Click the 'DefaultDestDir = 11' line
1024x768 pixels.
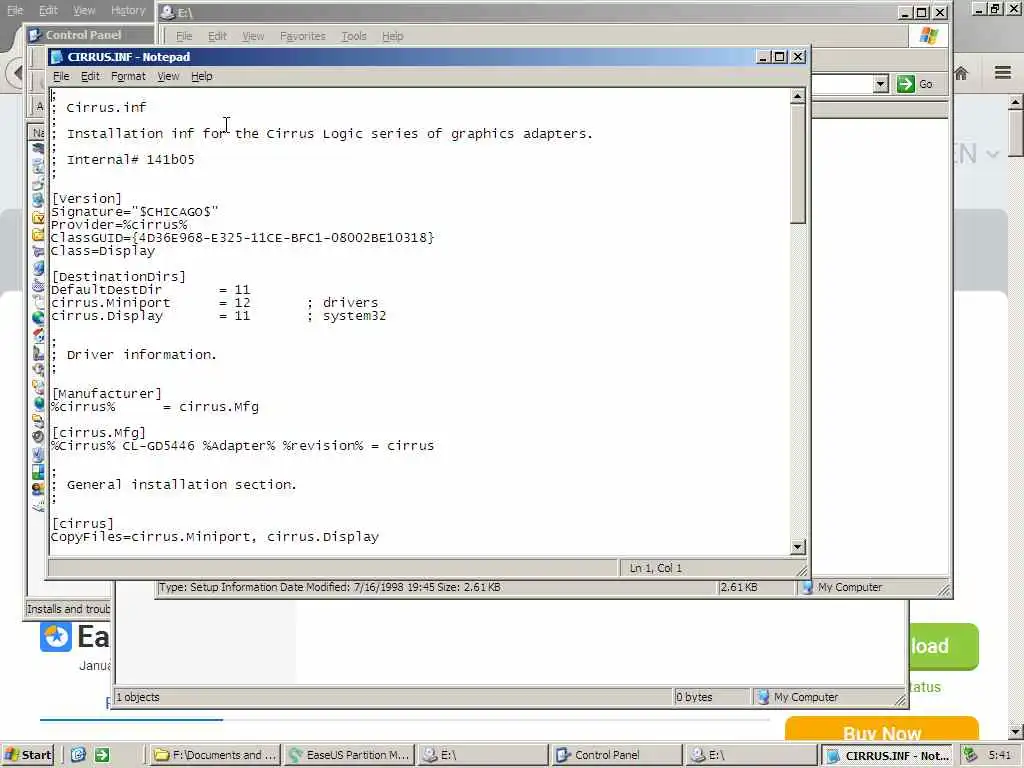[x=150, y=290]
